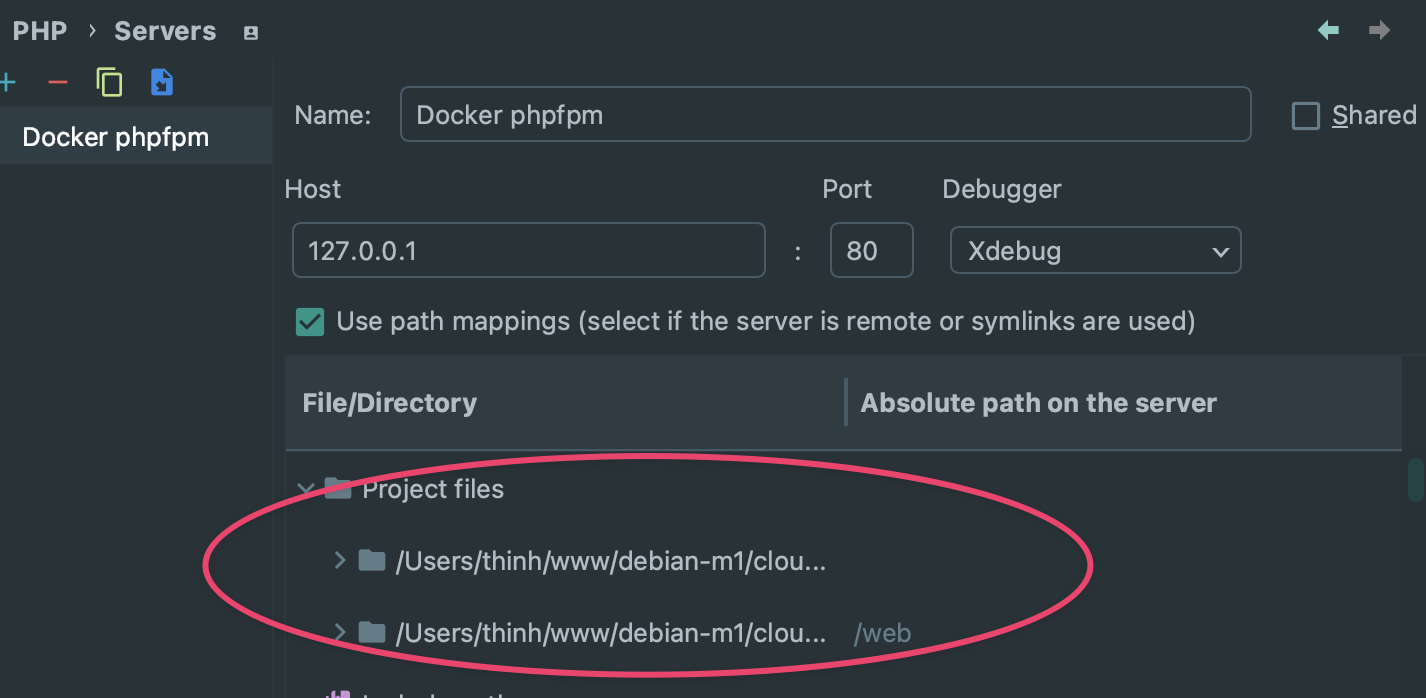Copy the selected server configuration
Image resolution: width=1426 pixels, height=698 pixels.
tap(109, 82)
